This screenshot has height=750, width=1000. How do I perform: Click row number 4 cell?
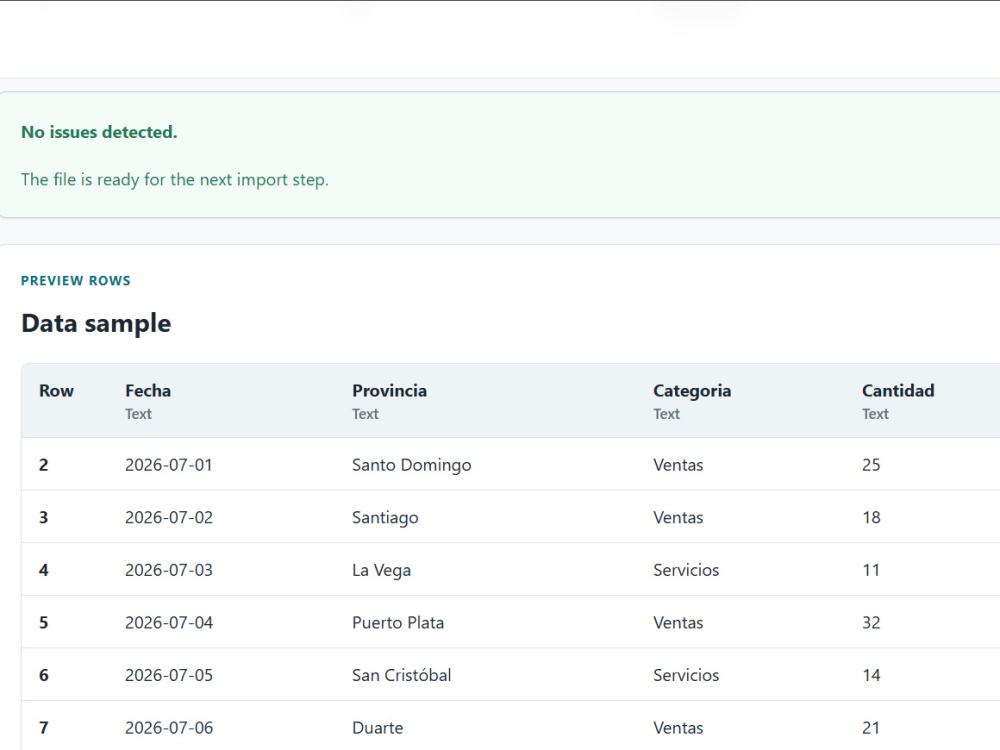[x=43, y=570]
